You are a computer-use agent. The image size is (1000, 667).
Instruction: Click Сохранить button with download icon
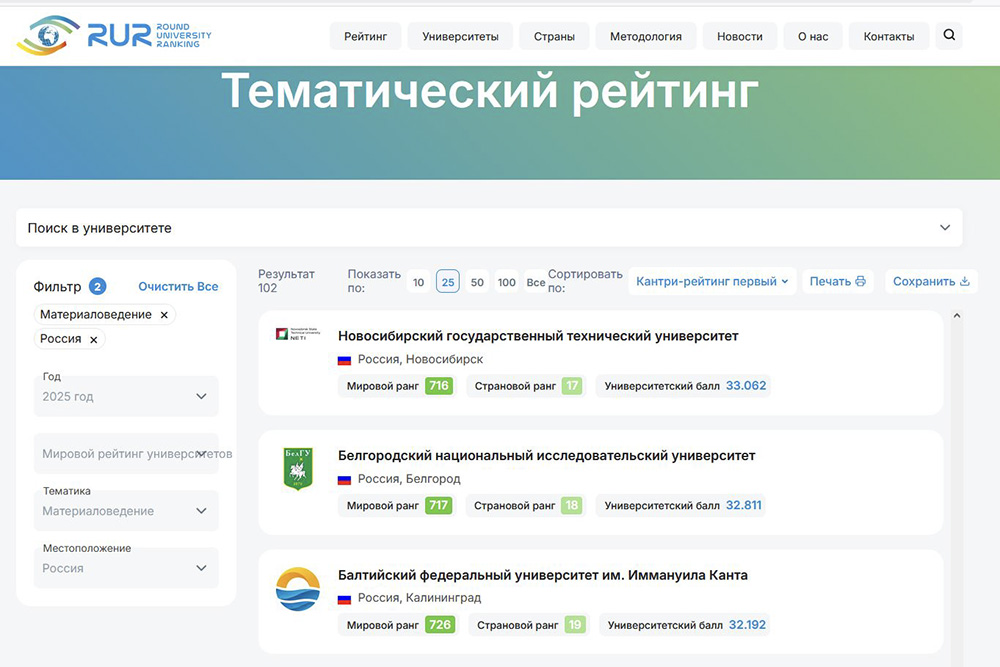point(930,281)
